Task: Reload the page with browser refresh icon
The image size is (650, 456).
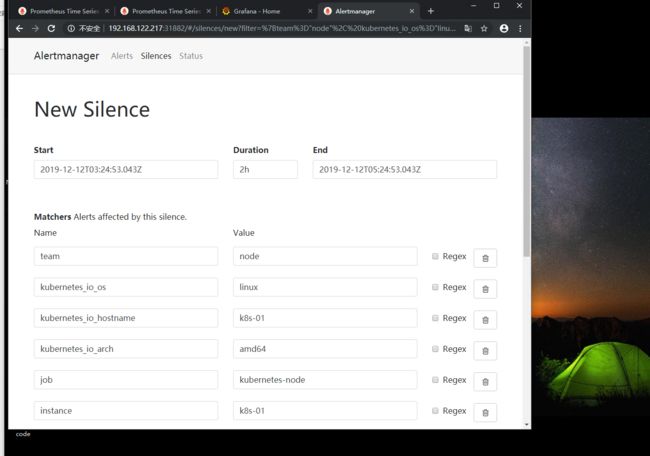Action: pos(52,29)
